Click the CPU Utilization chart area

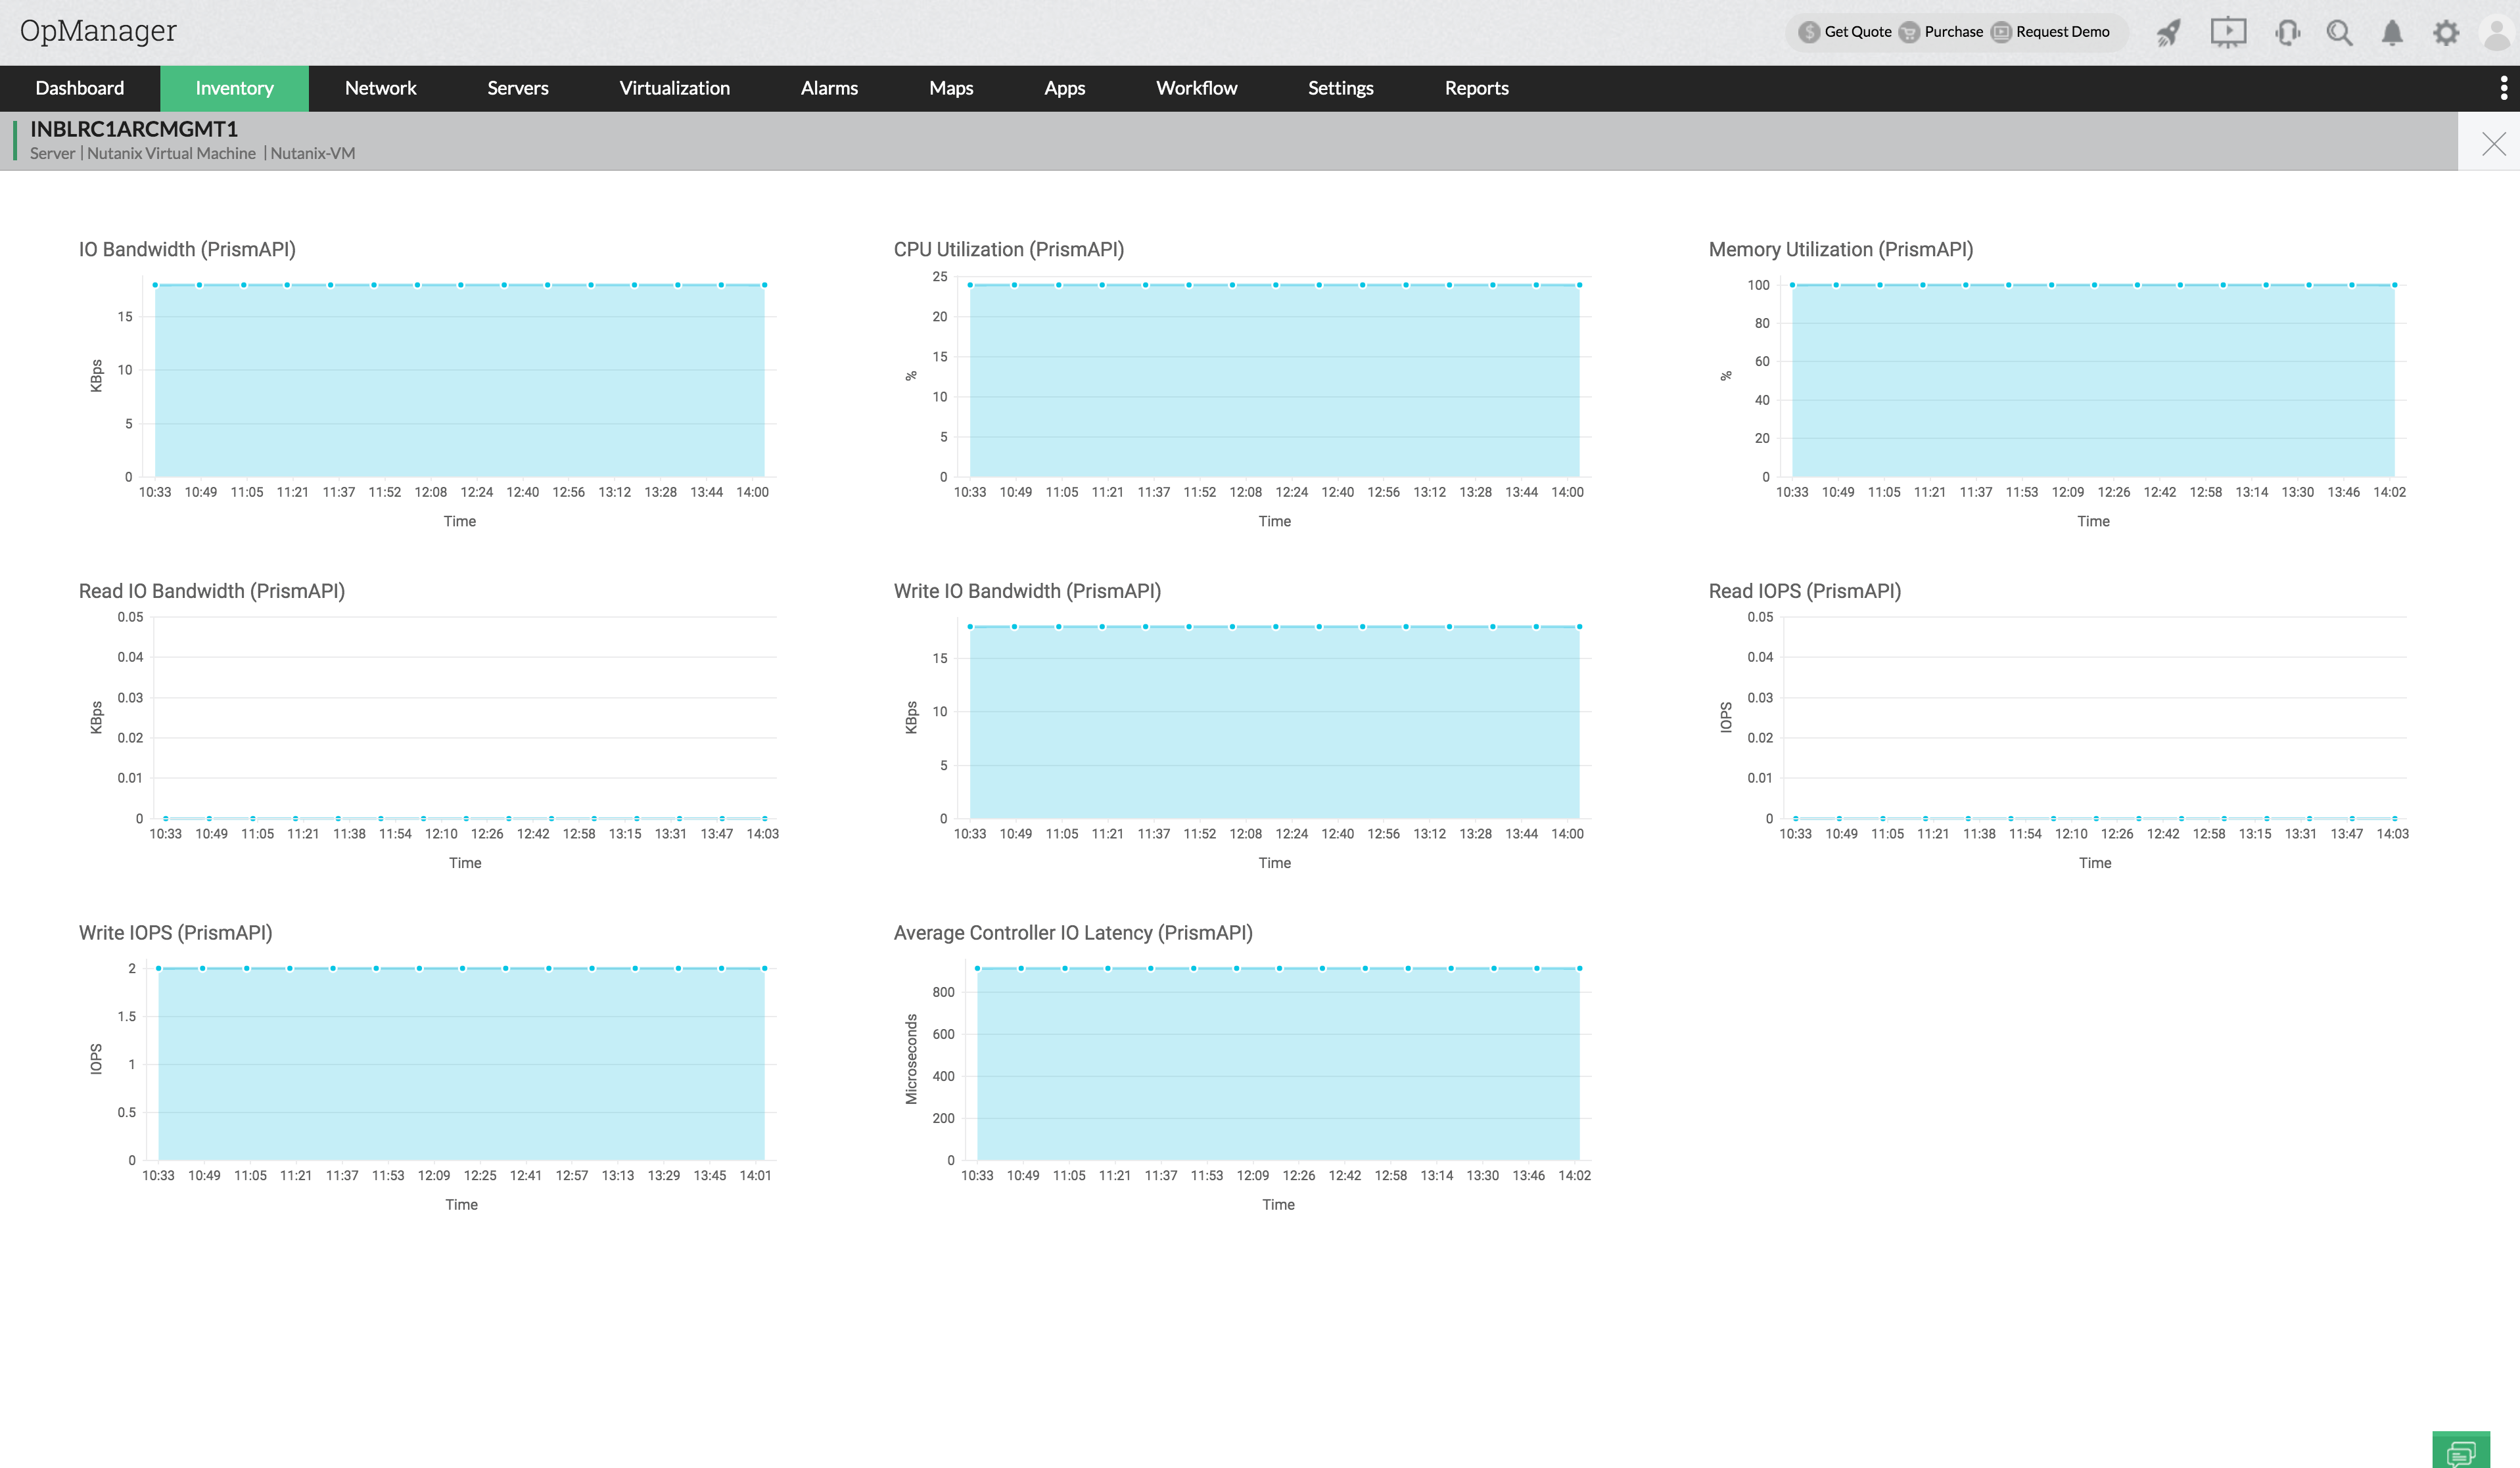1274,380
